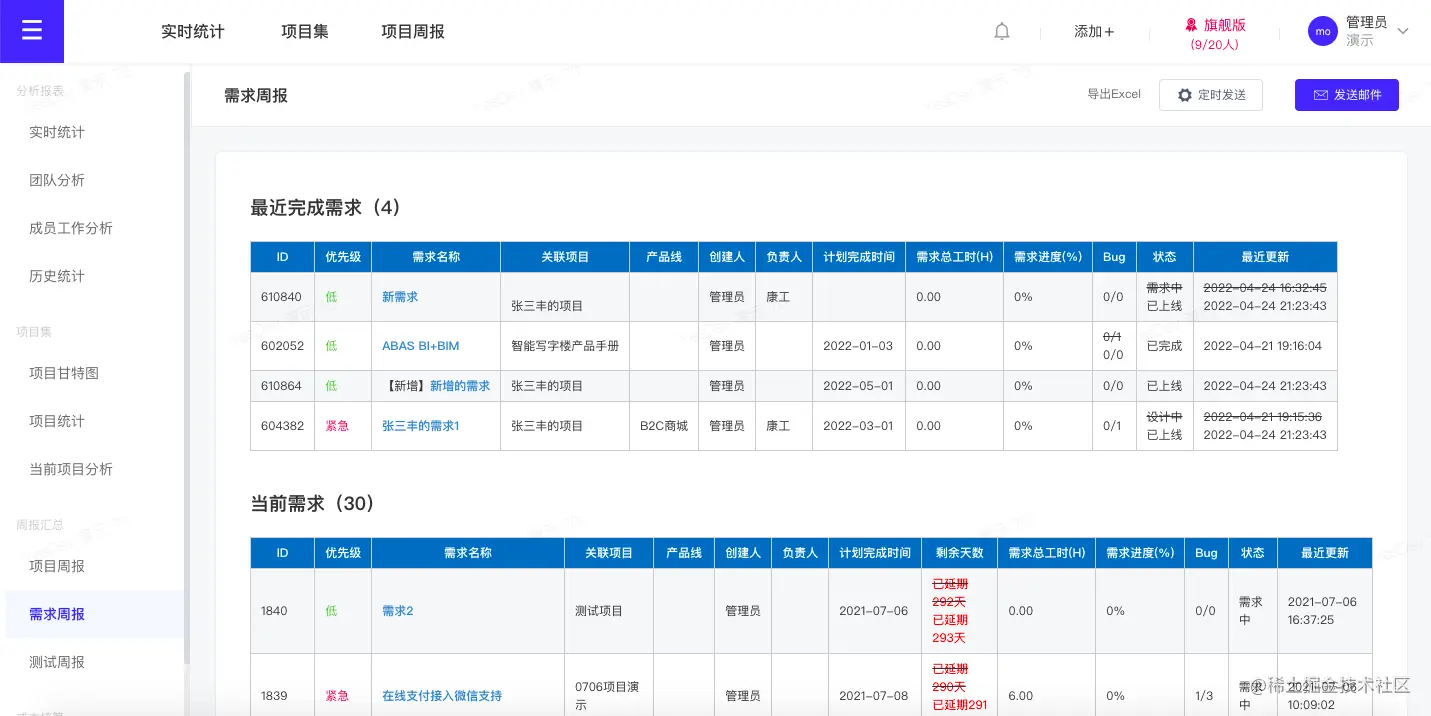Click the envelope icon inside 发送邮件 button
The width and height of the screenshot is (1431, 716).
1320,94
